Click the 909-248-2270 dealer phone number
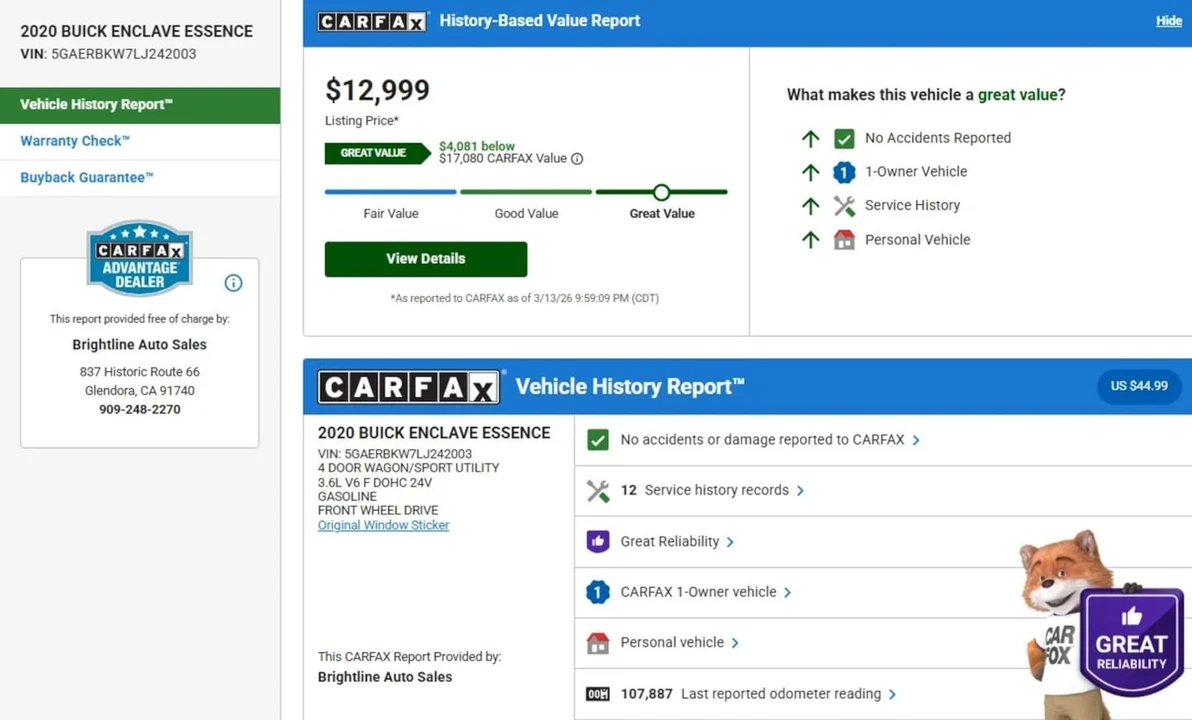This screenshot has width=1192, height=720. pos(140,409)
